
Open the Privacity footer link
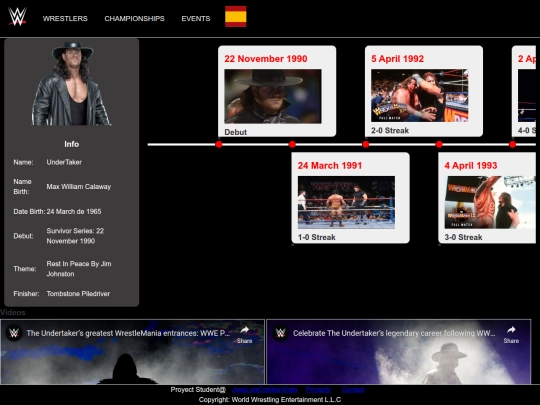(318, 390)
